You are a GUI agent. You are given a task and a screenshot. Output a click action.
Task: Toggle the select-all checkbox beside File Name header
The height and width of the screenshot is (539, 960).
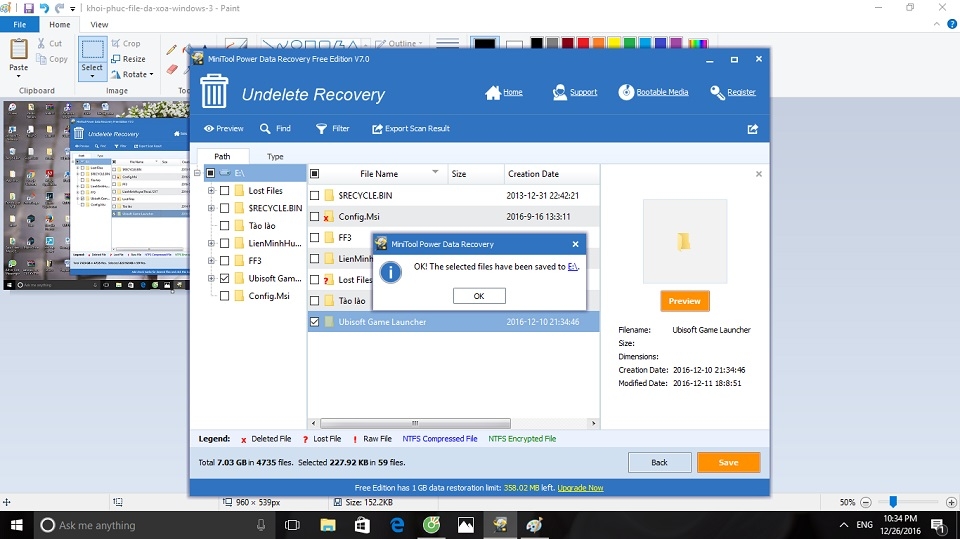coord(315,174)
